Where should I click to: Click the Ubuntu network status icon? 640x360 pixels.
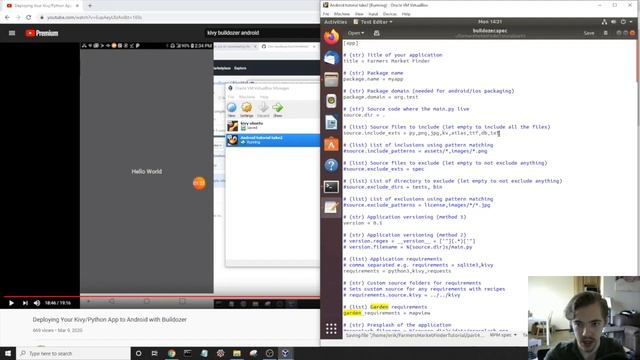pos(604,22)
